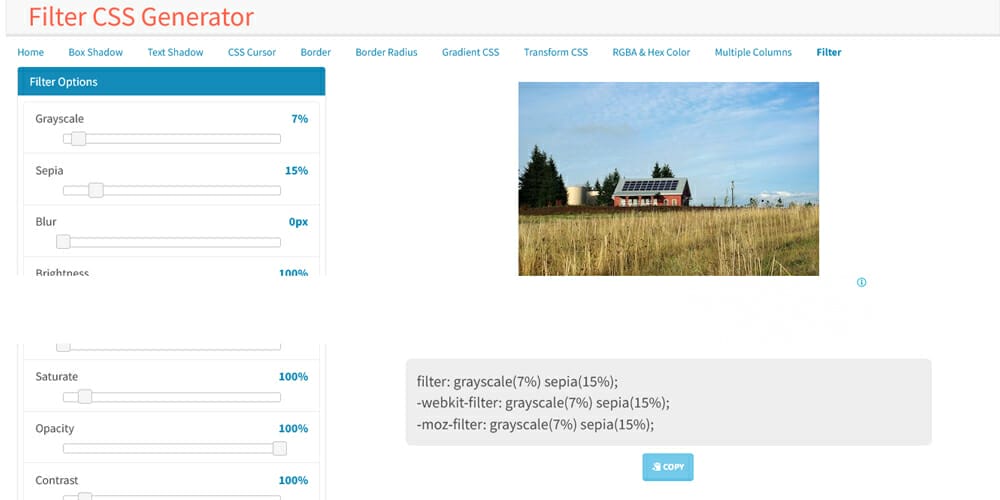
Task: Click the Grayscale 7% value
Action: 300,119
